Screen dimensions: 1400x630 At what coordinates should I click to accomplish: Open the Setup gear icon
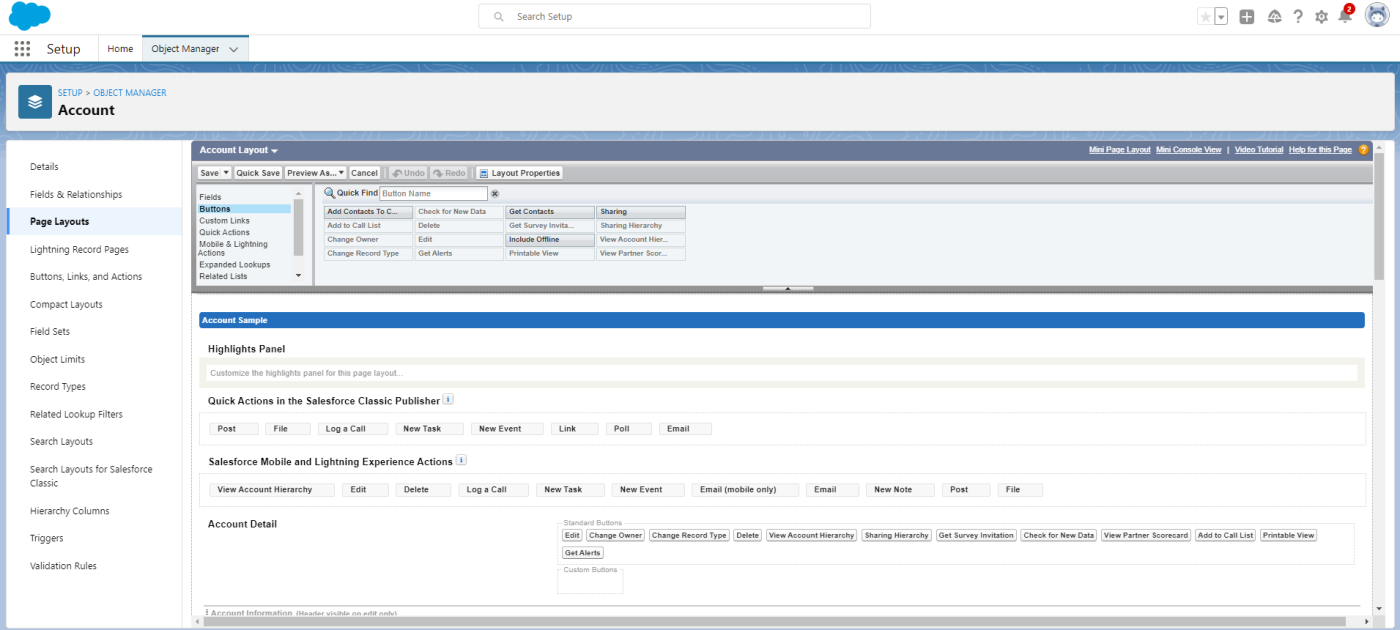[x=1322, y=16]
